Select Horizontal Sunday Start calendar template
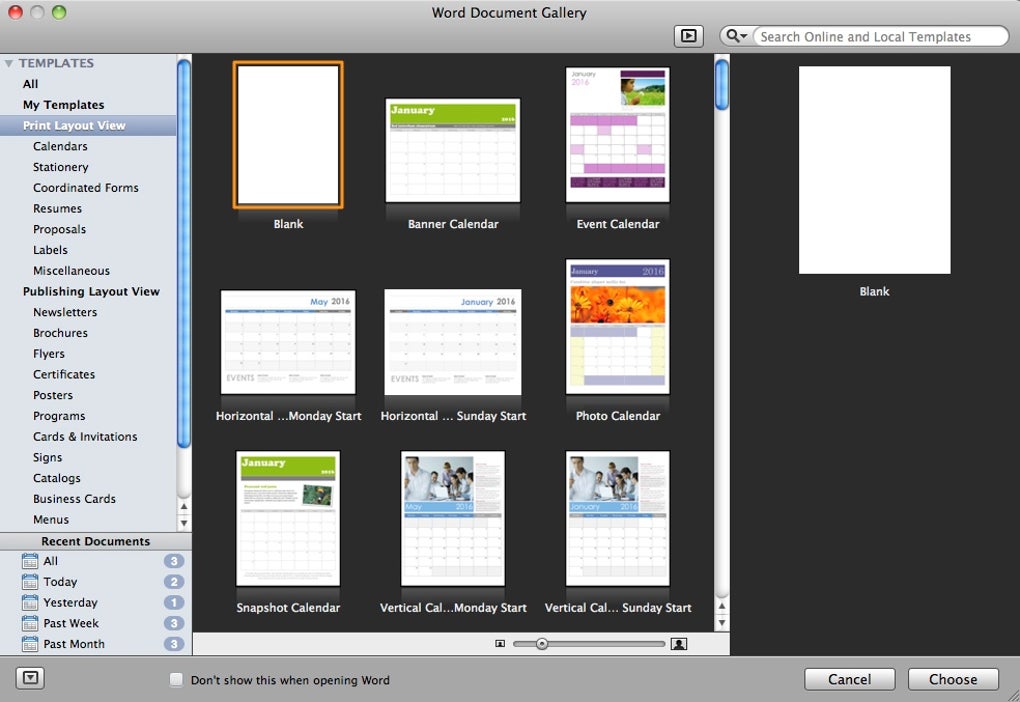Image resolution: width=1020 pixels, height=702 pixels. tap(453, 342)
